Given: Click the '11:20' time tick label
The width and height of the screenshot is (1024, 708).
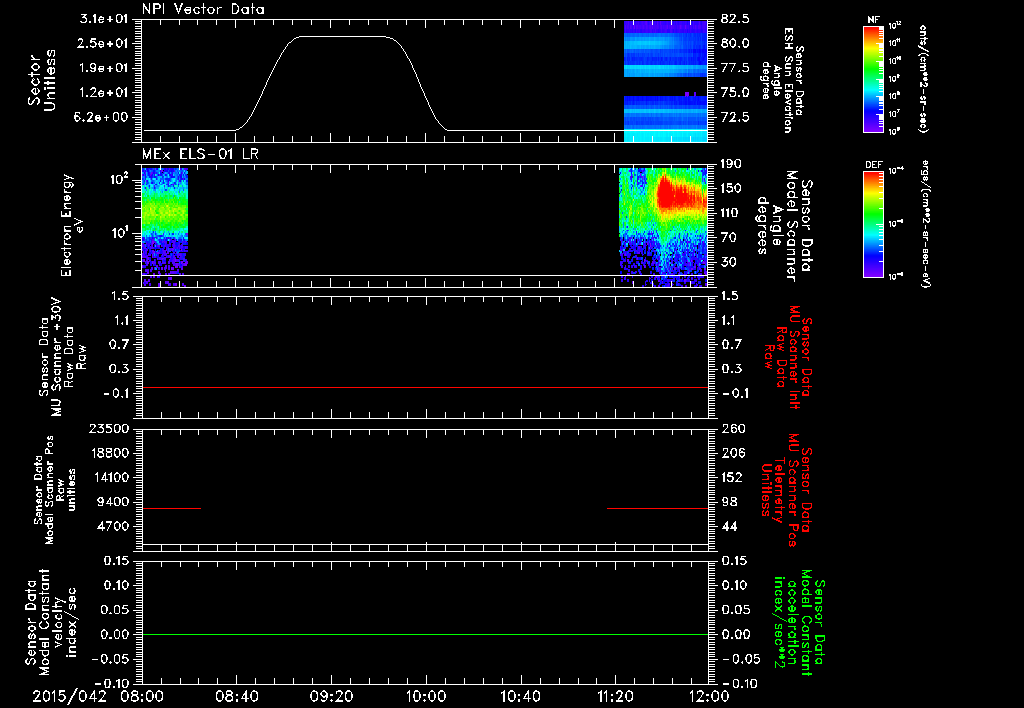Looking at the screenshot, I should point(615,696).
